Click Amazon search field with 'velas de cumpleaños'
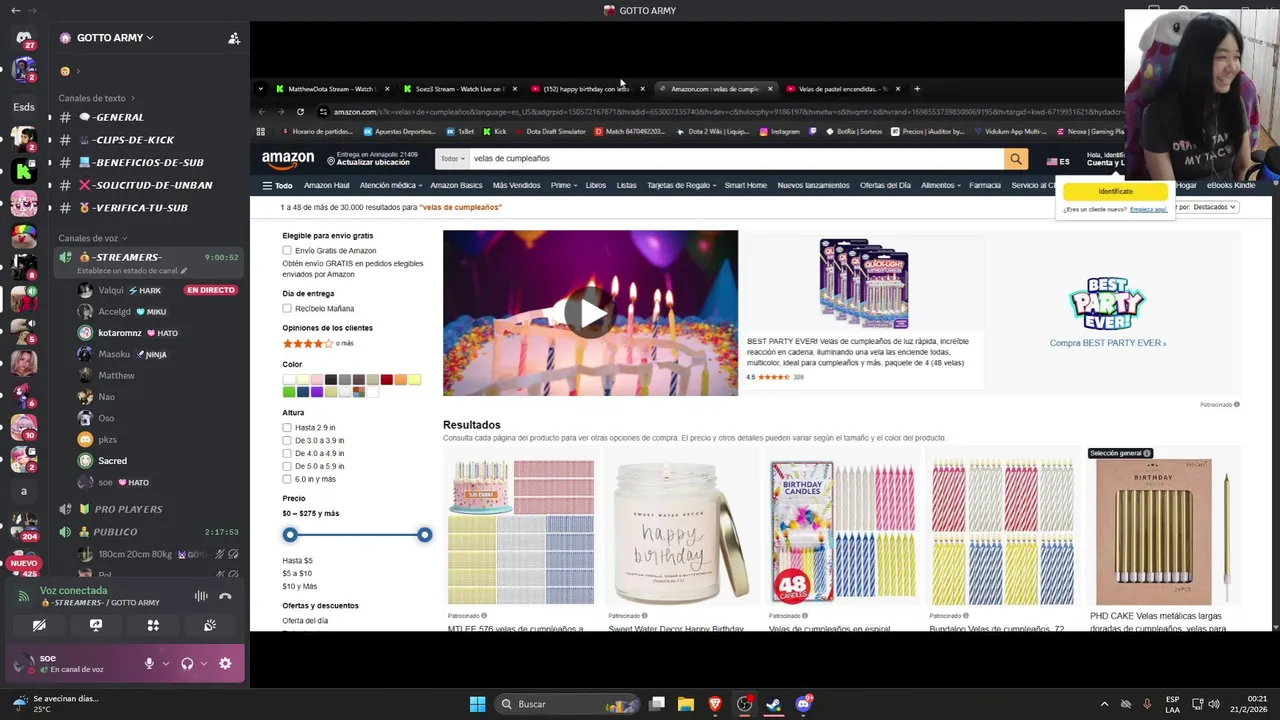The image size is (1280, 720). pos(735,159)
